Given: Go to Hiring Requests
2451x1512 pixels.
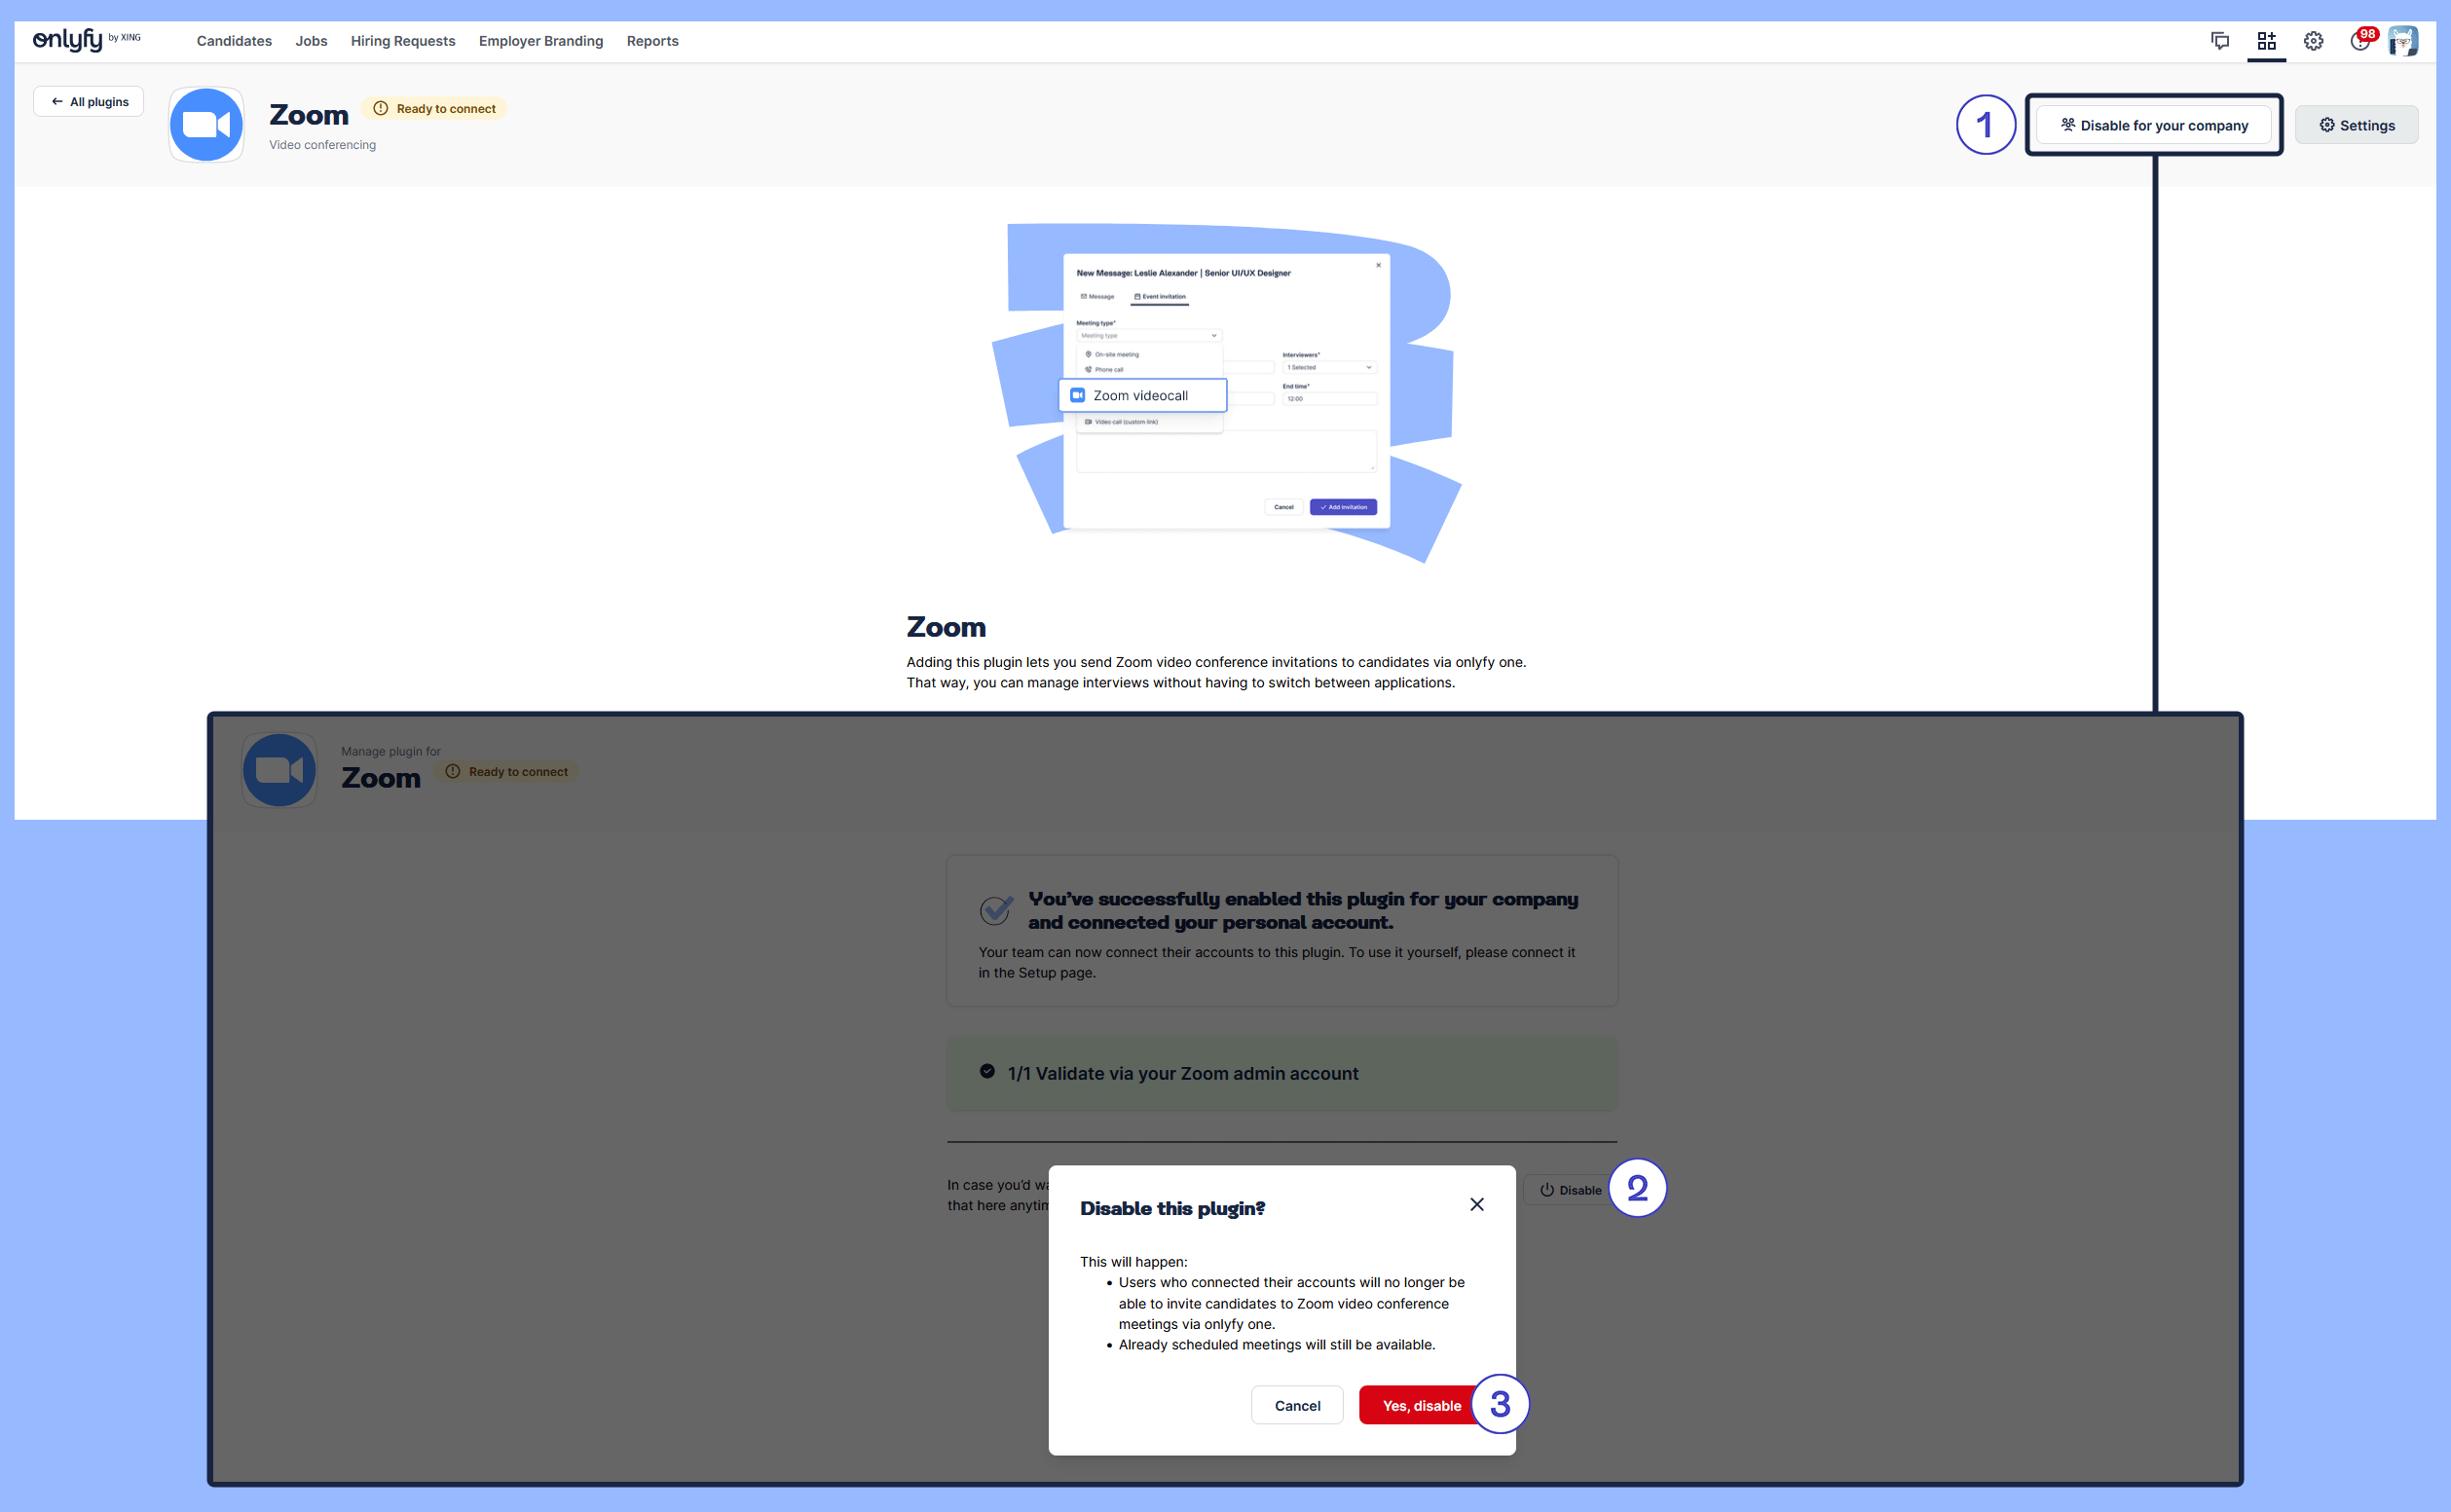Looking at the screenshot, I should point(402,41).
